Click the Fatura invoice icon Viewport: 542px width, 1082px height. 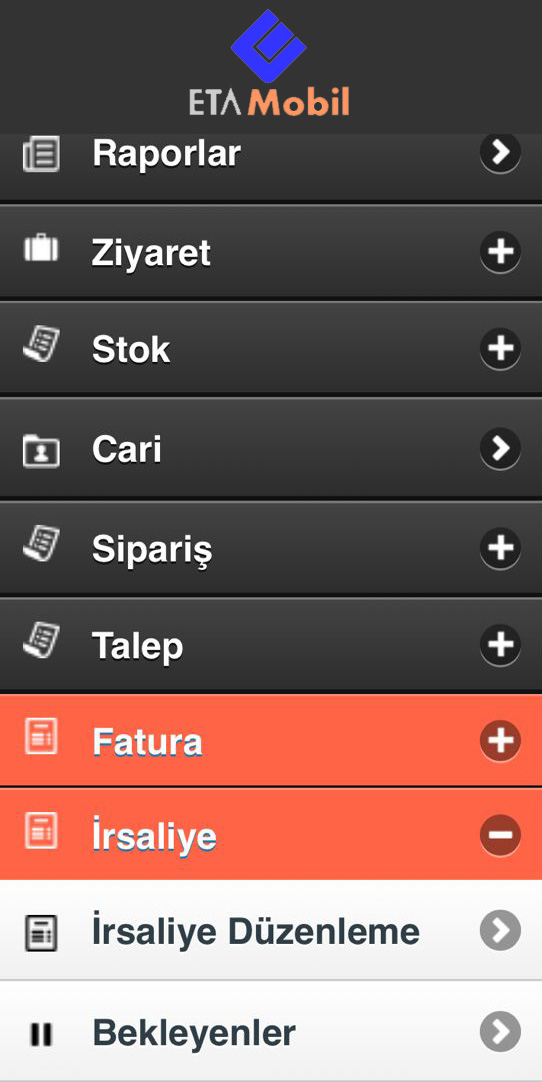coord(41,736)
